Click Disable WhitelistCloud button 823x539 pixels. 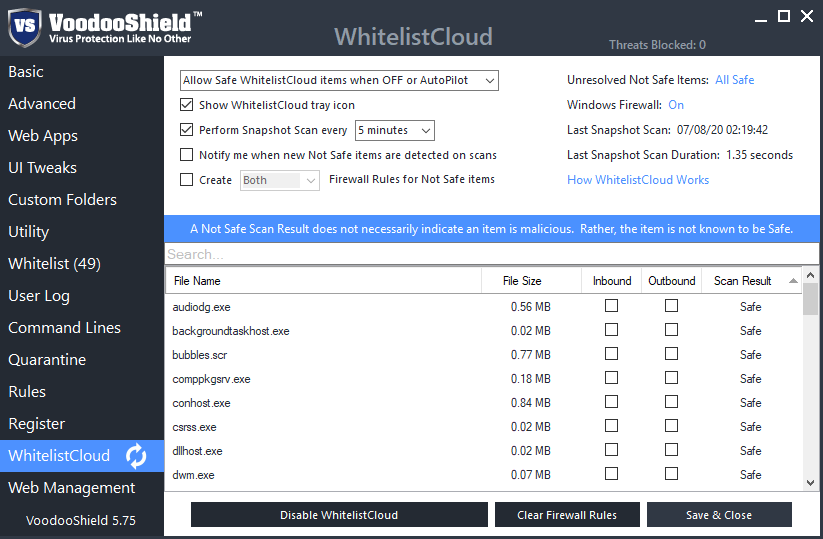pyautogui.click(x=339, y=515)
